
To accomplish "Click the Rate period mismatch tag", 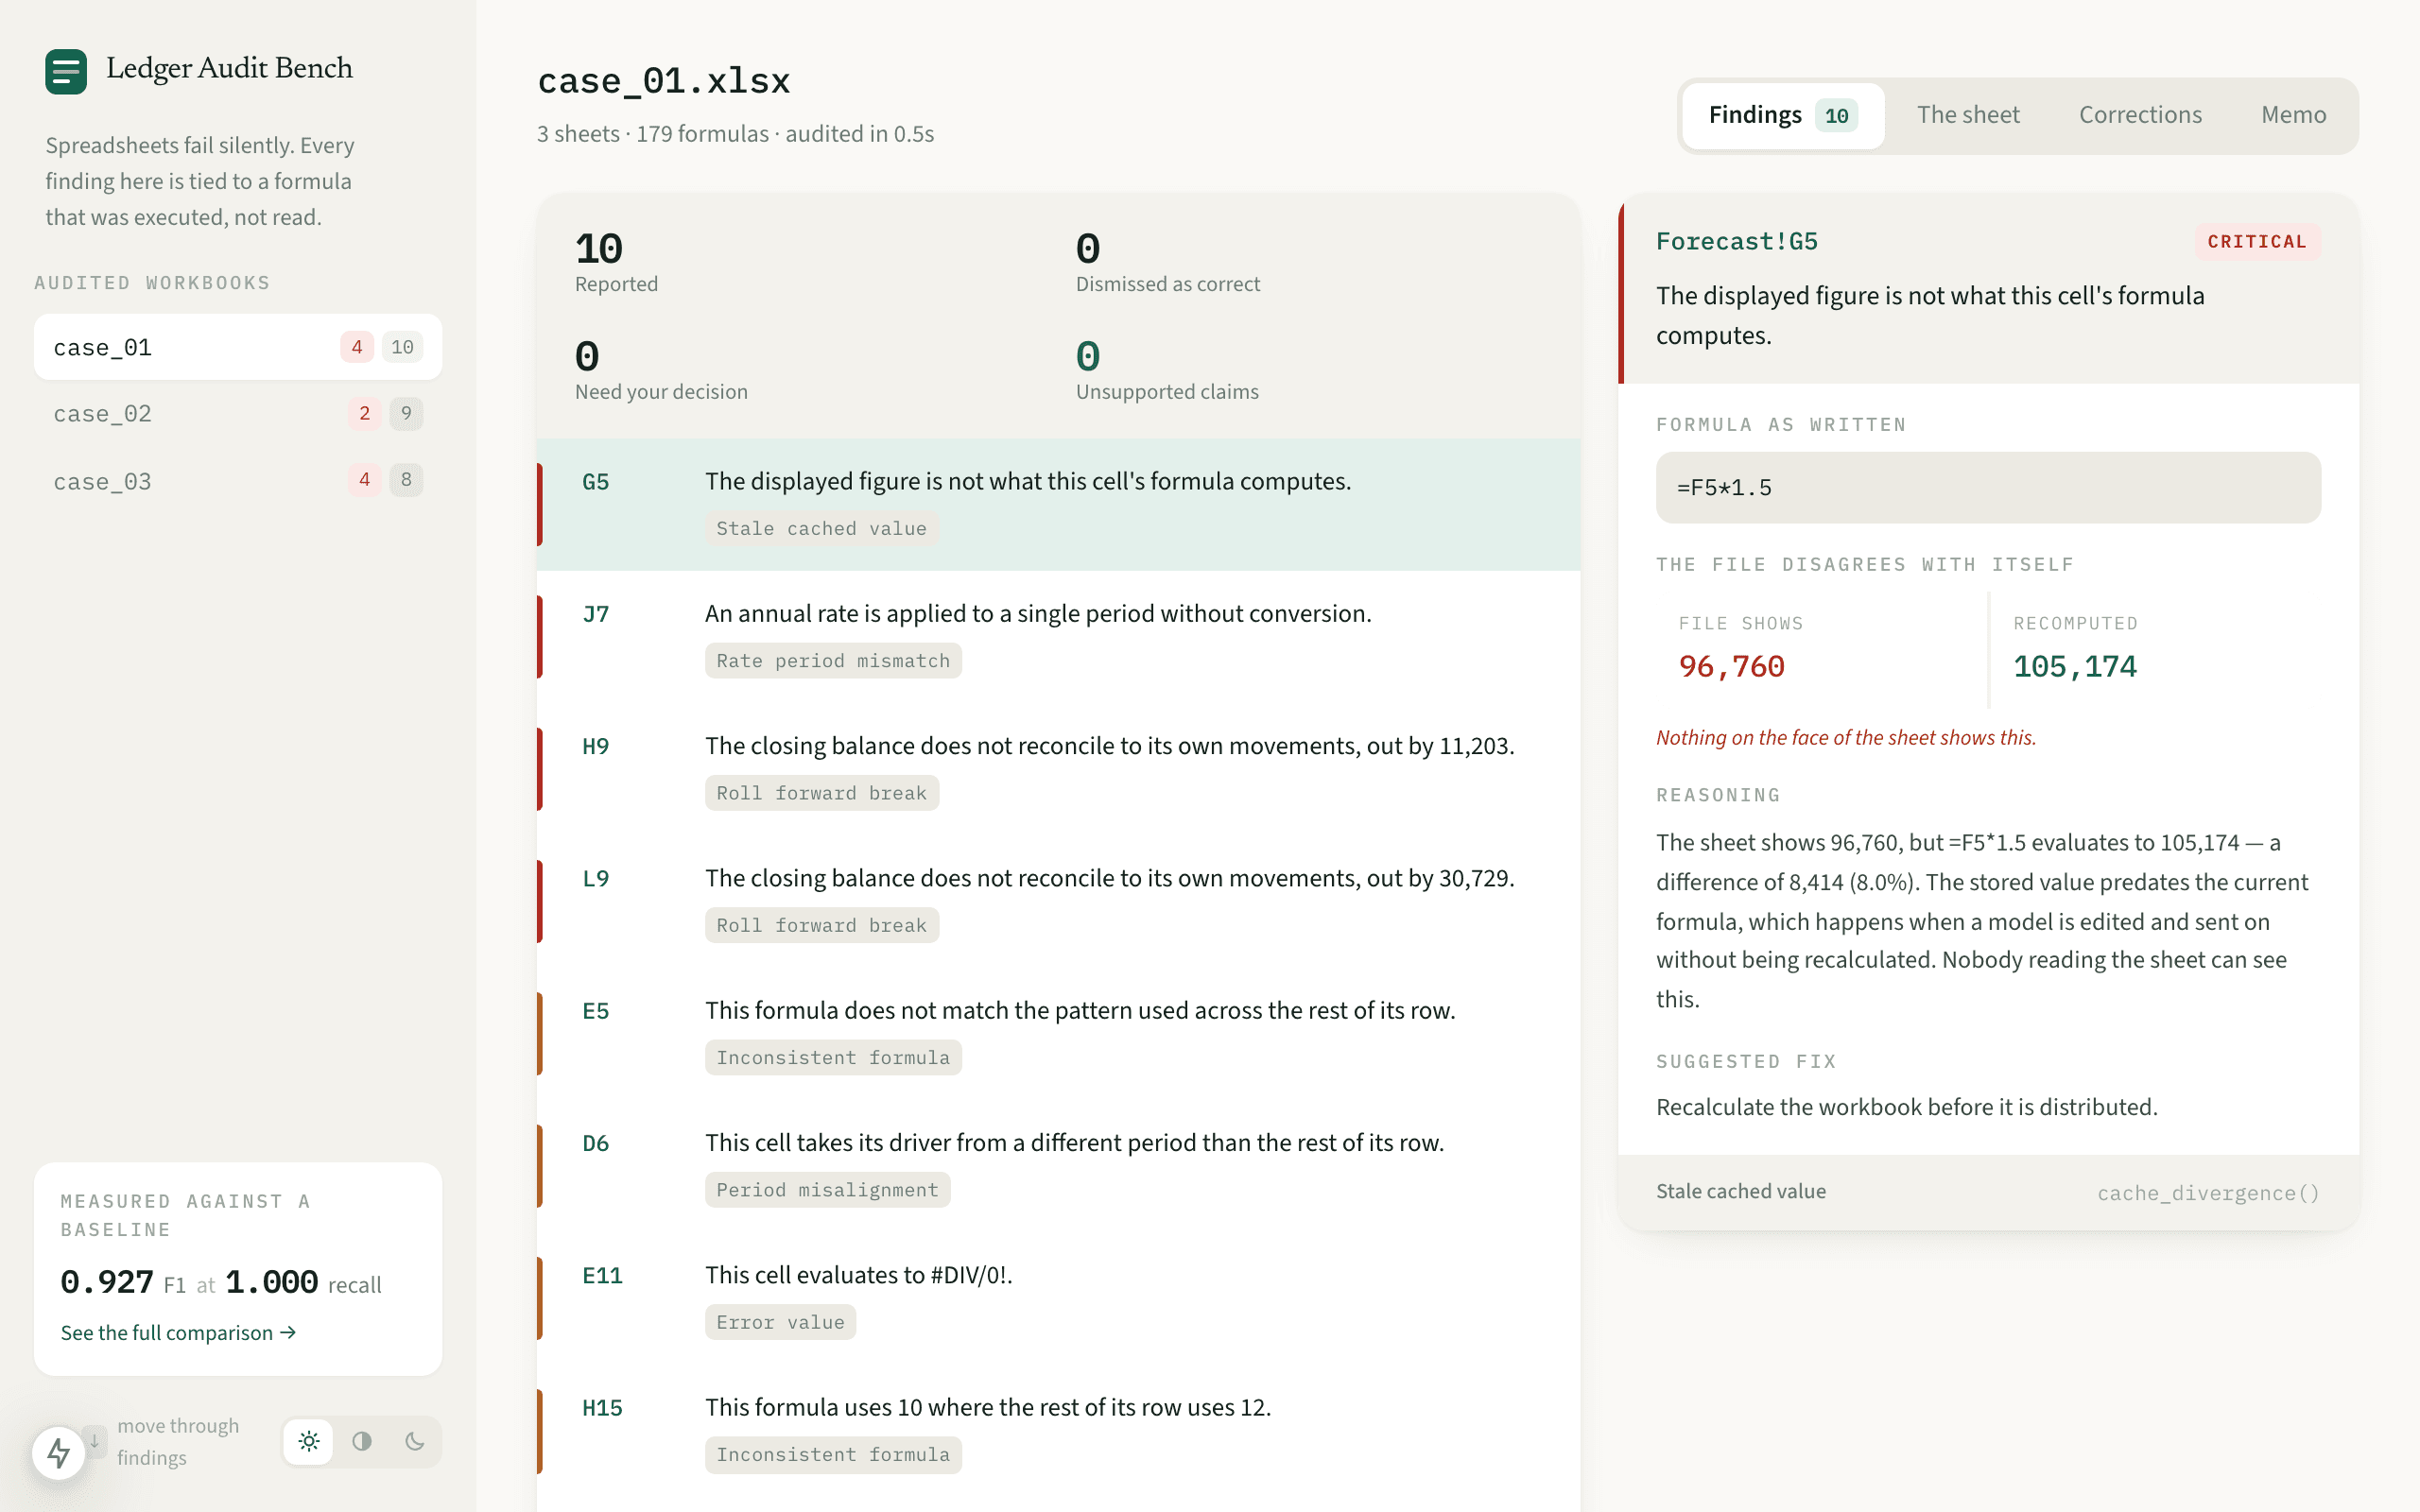I will coord(833,661).
